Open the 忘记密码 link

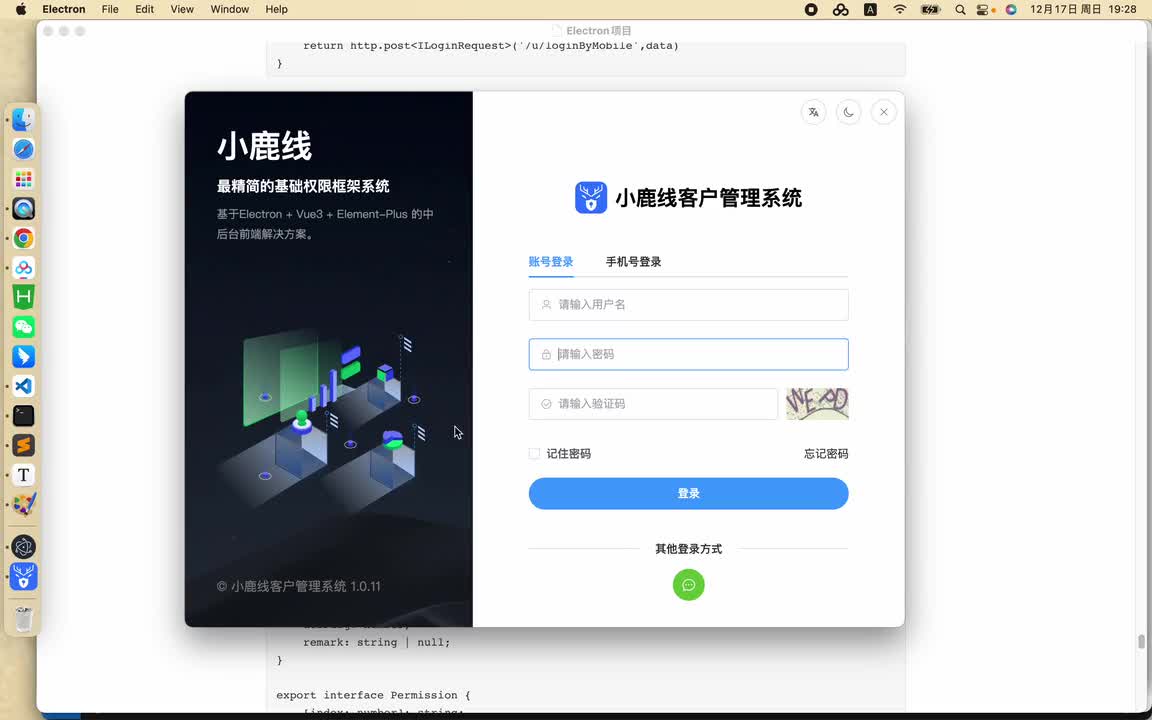(826, 453)
